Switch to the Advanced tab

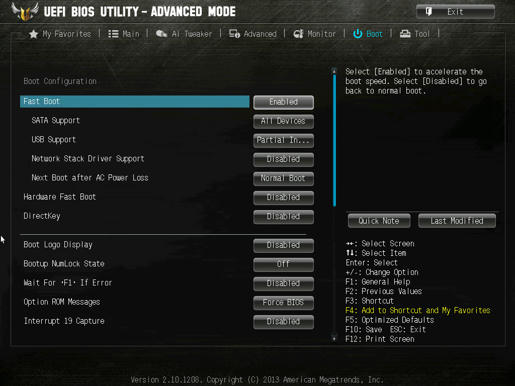pos(252,34)
